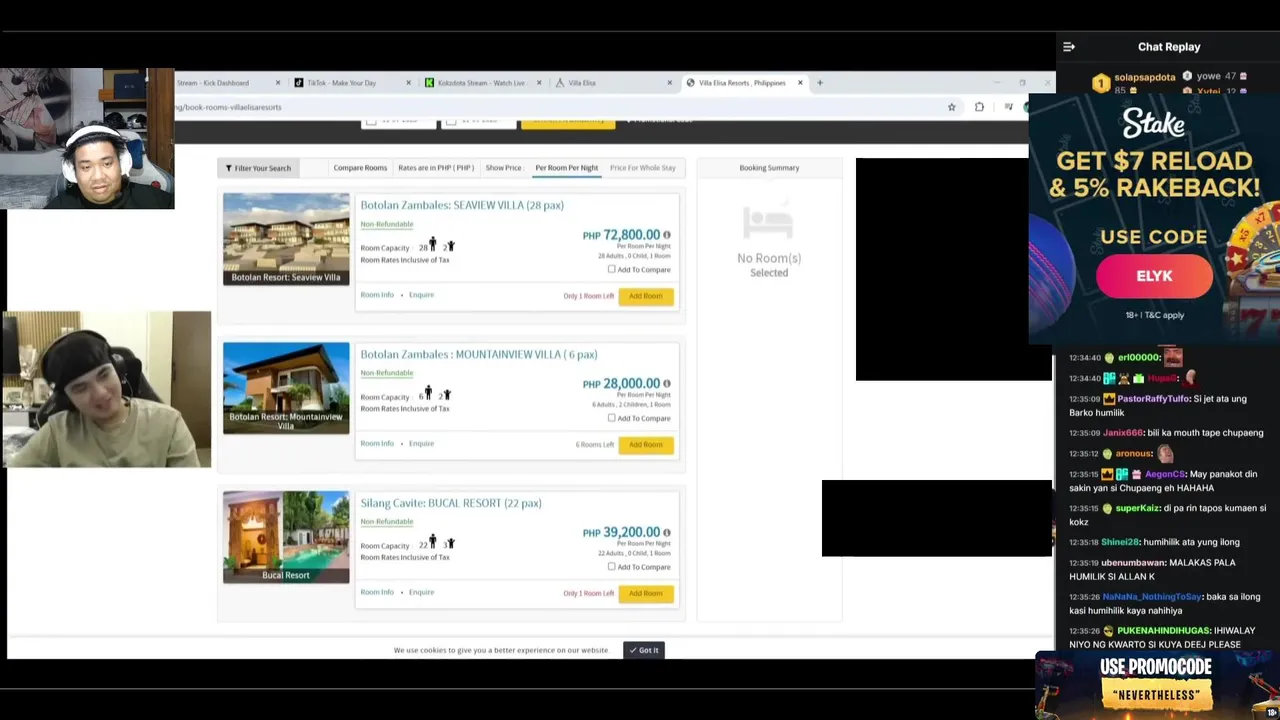Click Non-Refundable under Mountainview Villa
Viewport: 1280px width, 720px height.
pos(387,373)
